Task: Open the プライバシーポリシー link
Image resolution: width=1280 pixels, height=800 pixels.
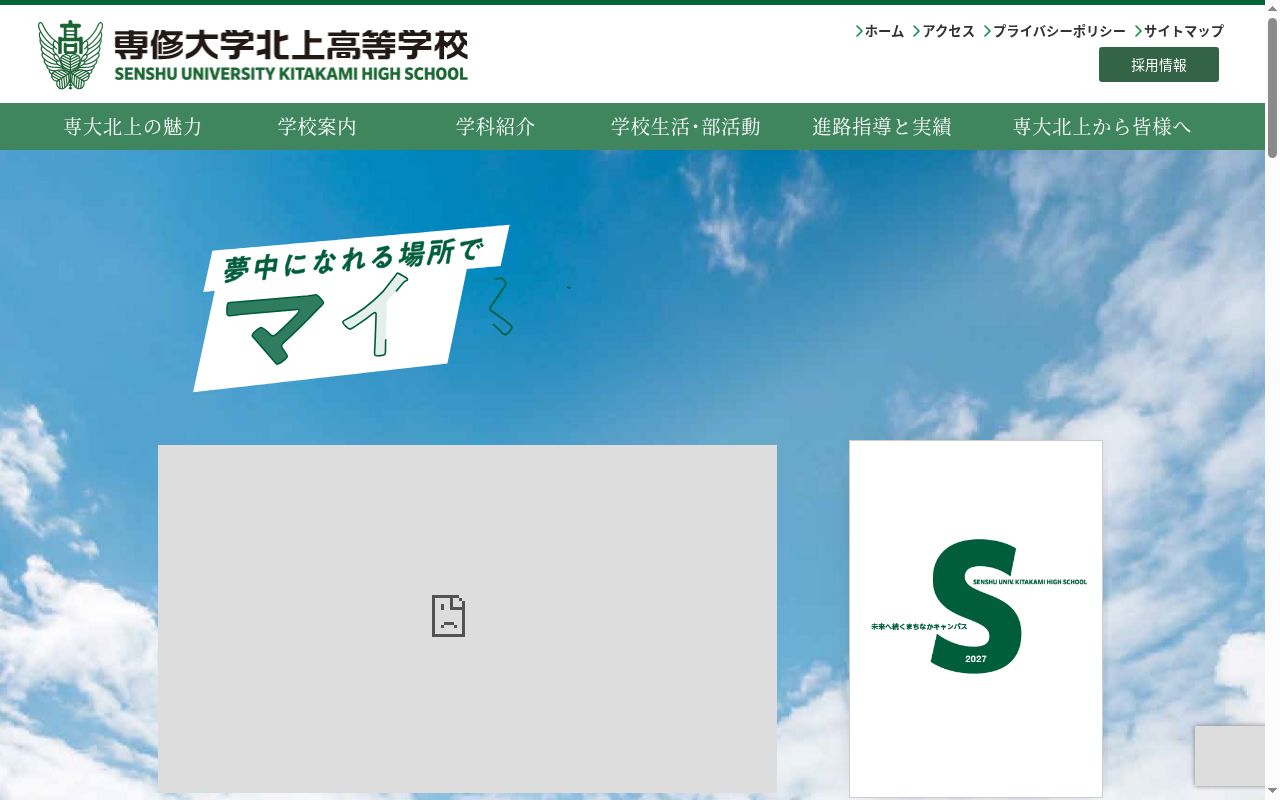Action: click(1054, 31)
